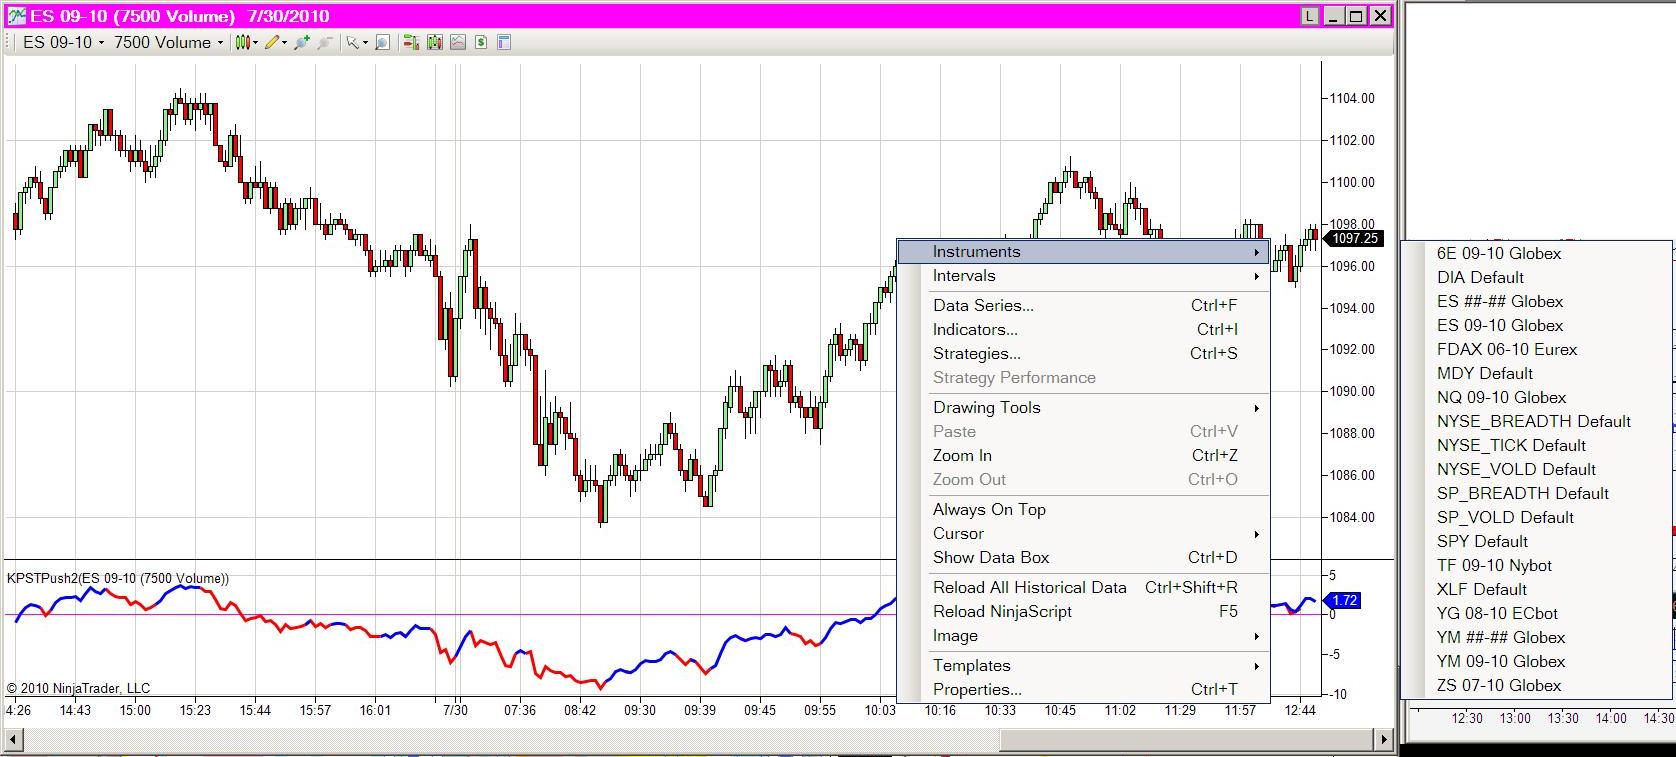Select FDAX 06-10 Eurex instrument
This screenshot has width=1676, height=757.
pos(1537,350)
